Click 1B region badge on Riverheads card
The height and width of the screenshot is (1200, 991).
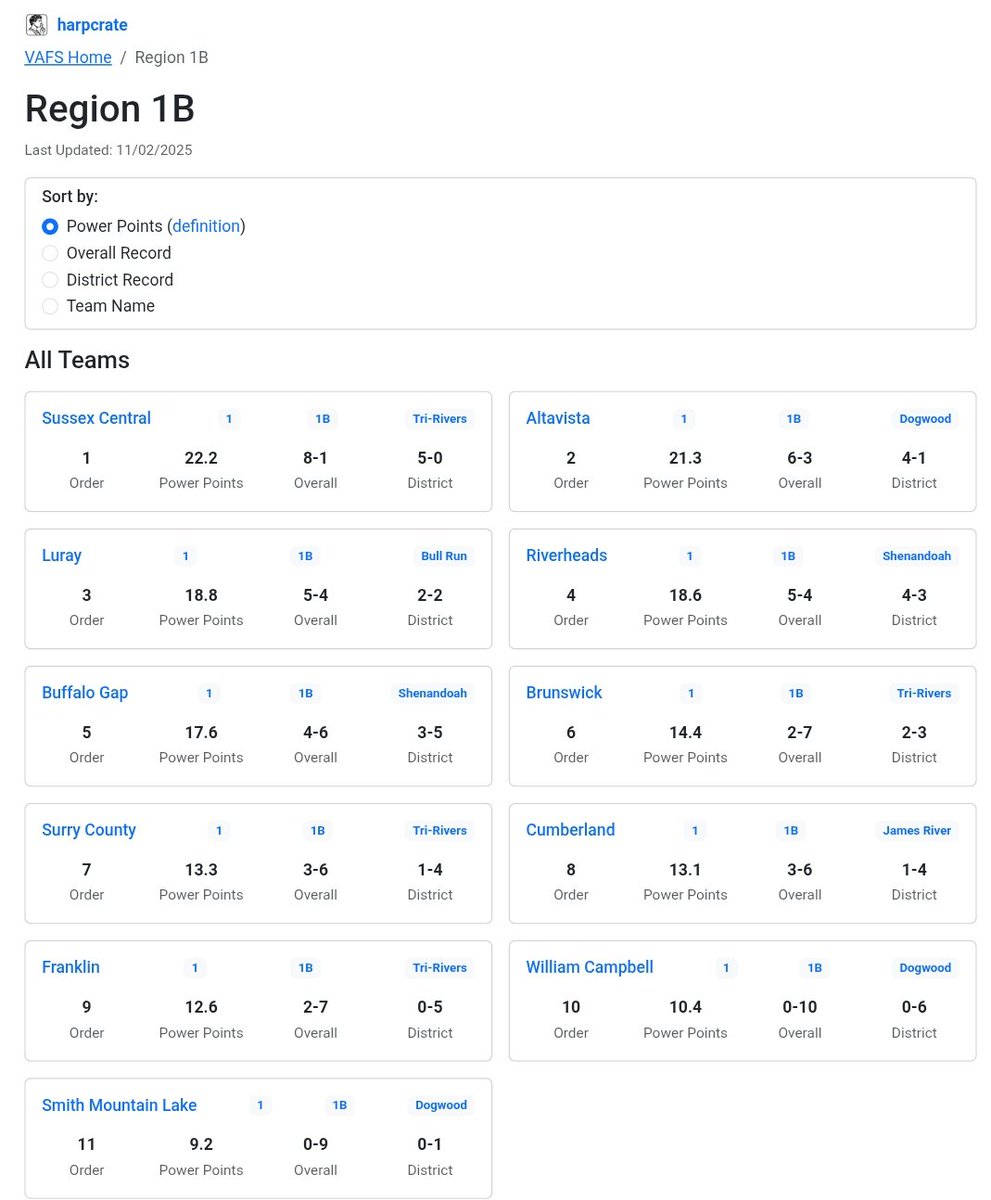pos(788,556)
